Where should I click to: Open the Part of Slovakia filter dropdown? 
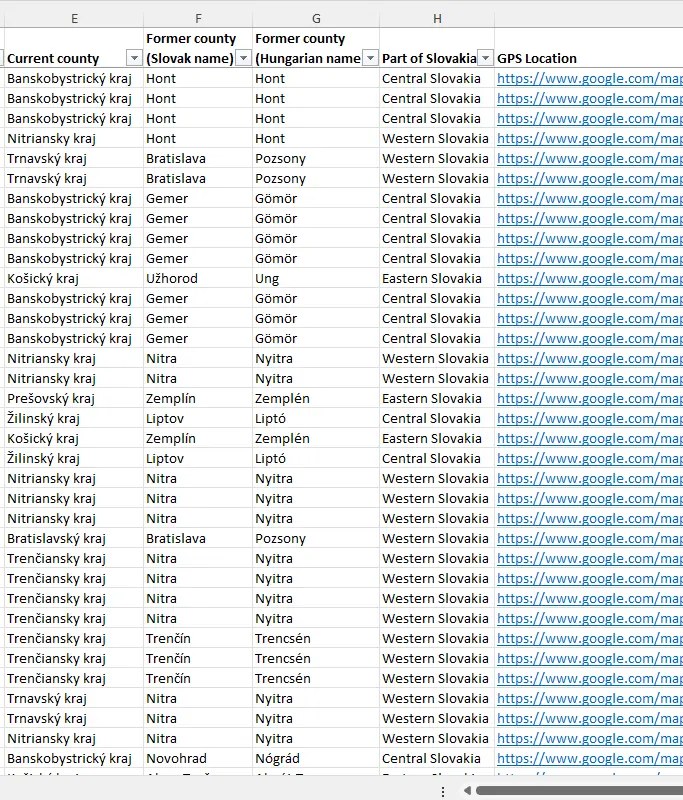[x=485, y=59]
